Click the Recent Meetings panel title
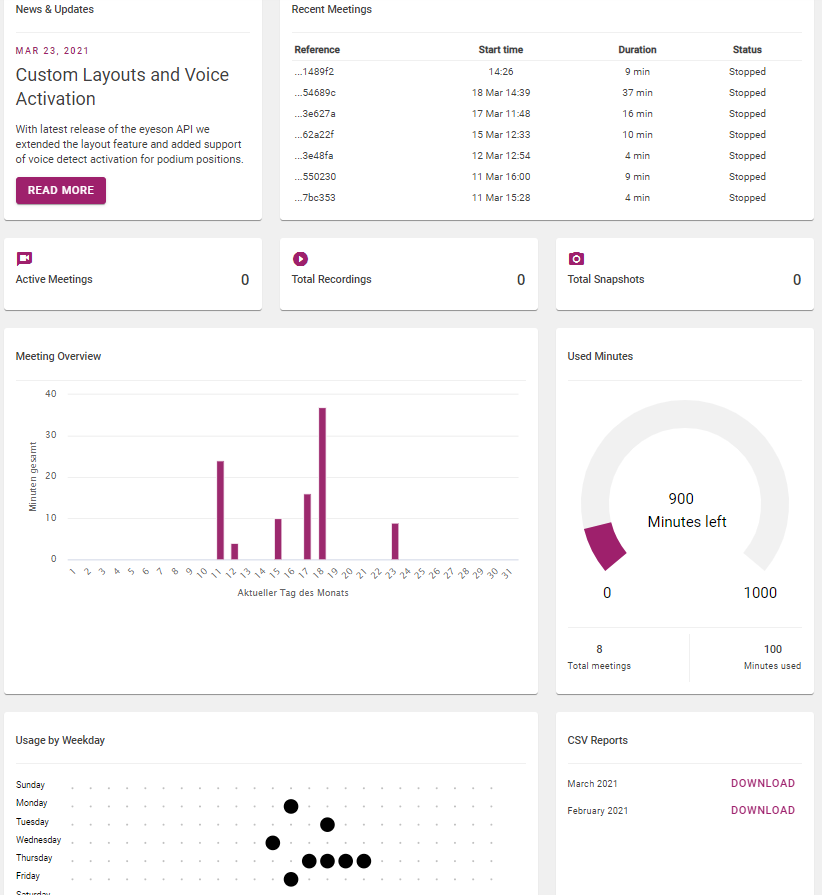The width and height of the screenshot is (822, 895). (331, 9)
